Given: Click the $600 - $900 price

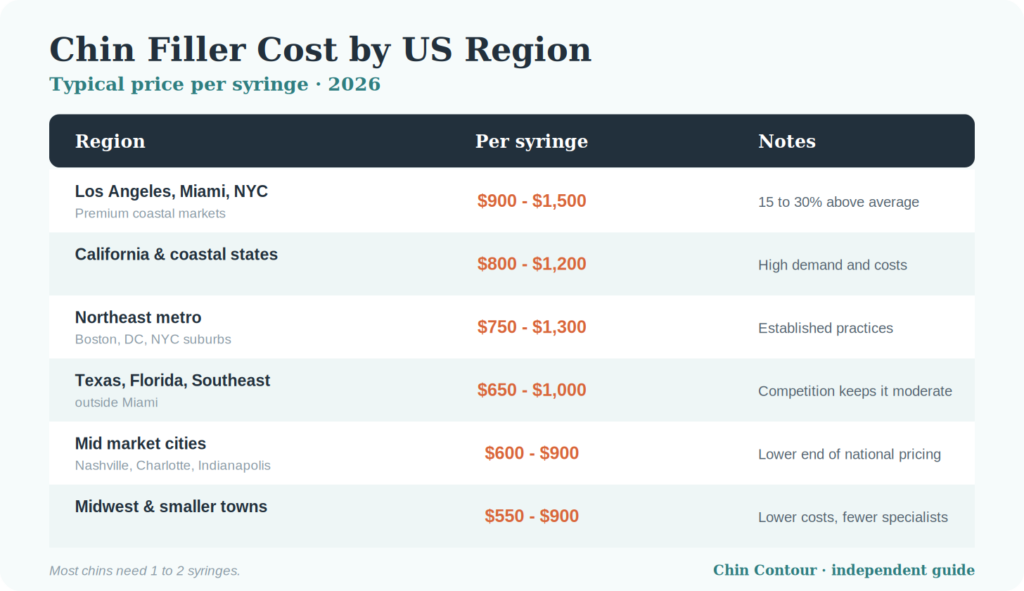Looking at the screenshot, I should [x=532, y=453].
